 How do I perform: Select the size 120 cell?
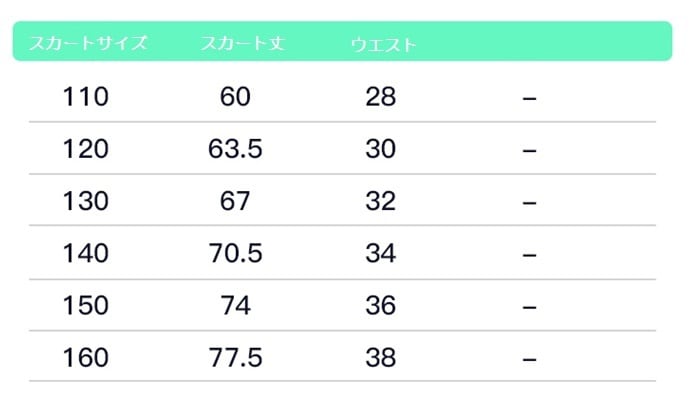pos(85,150)
